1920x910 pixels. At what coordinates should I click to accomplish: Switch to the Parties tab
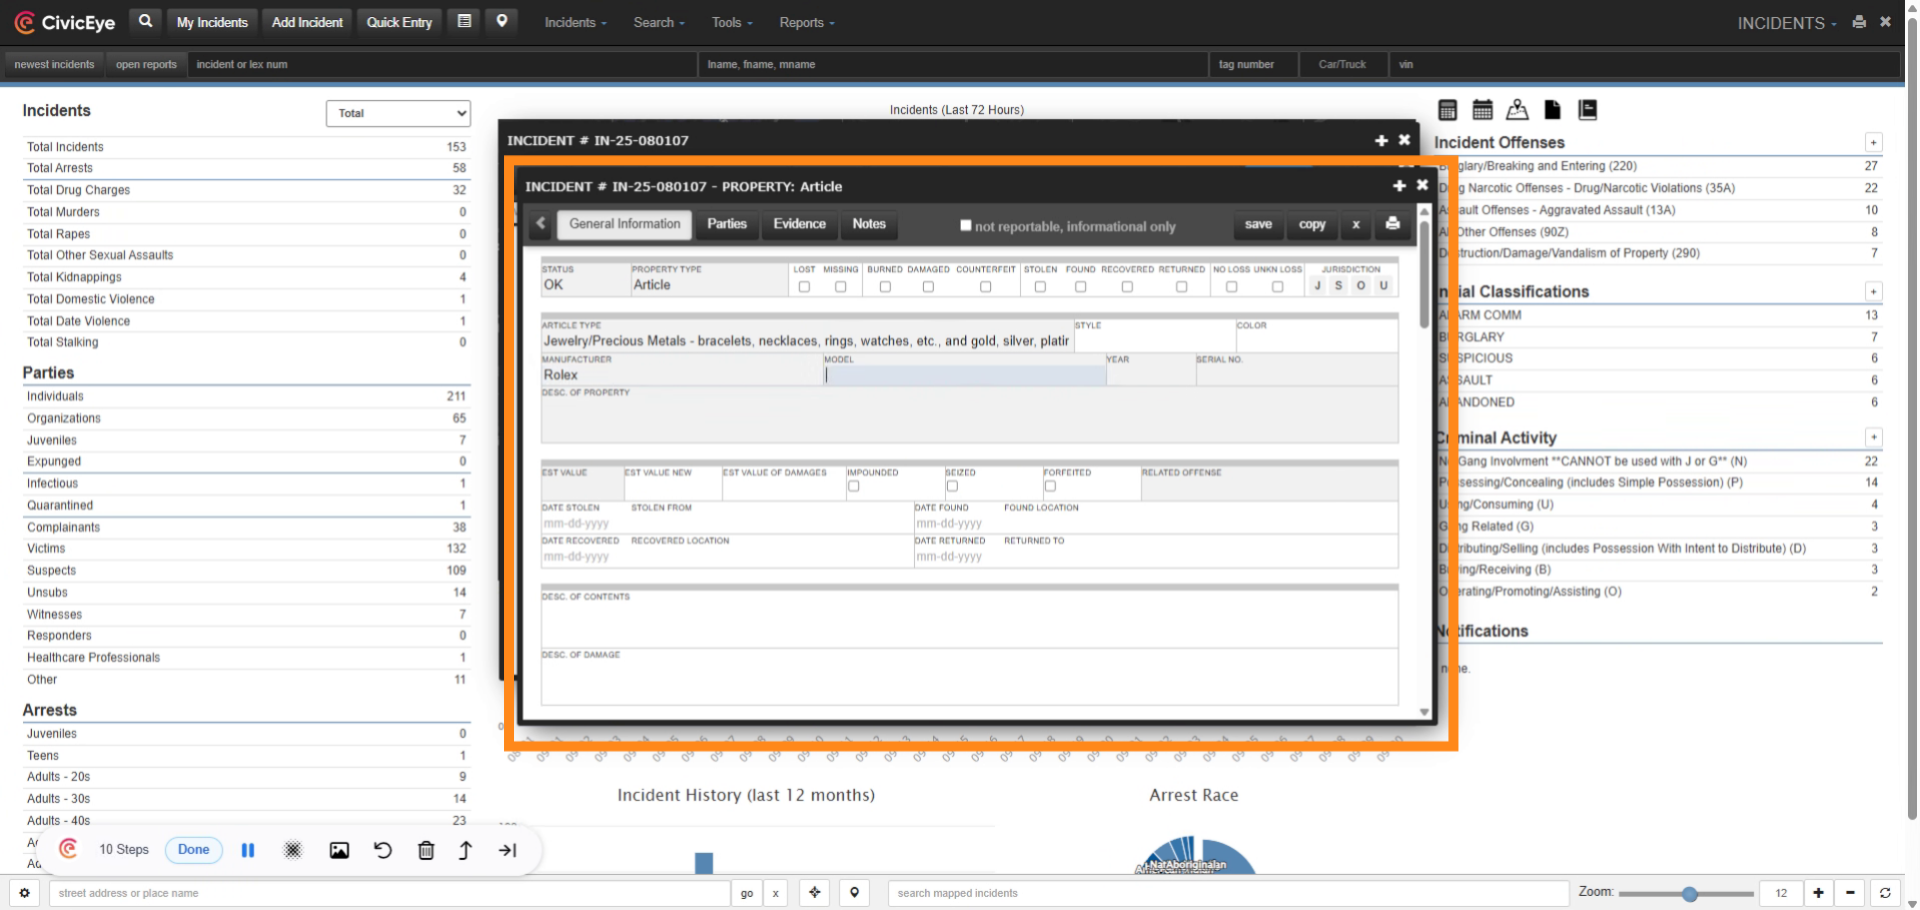tap(727, 224)
